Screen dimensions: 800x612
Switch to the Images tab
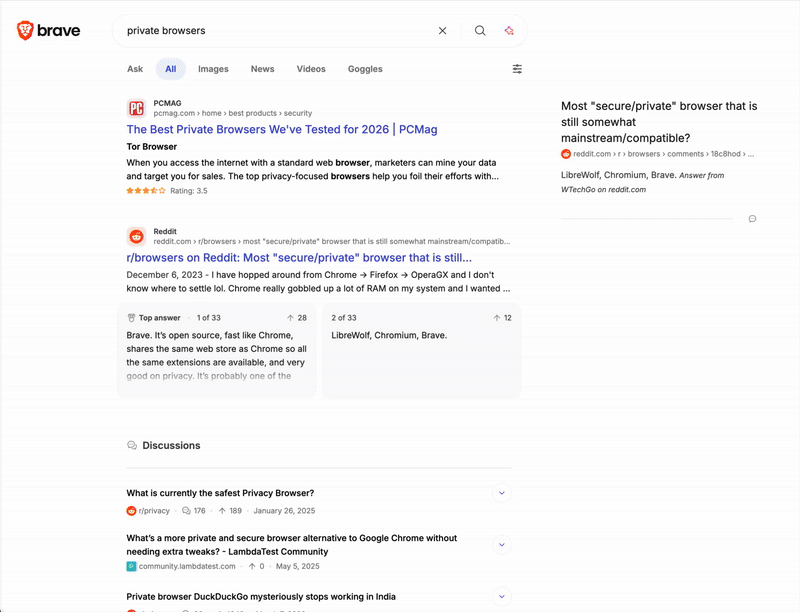[213, 69]
